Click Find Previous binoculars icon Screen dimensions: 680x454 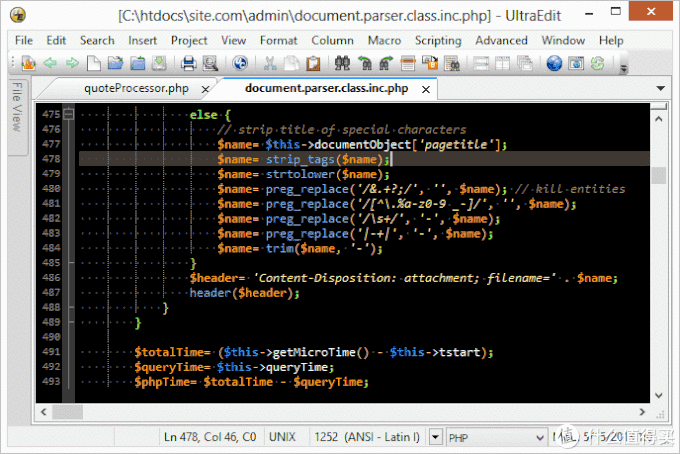pos(365,63)
